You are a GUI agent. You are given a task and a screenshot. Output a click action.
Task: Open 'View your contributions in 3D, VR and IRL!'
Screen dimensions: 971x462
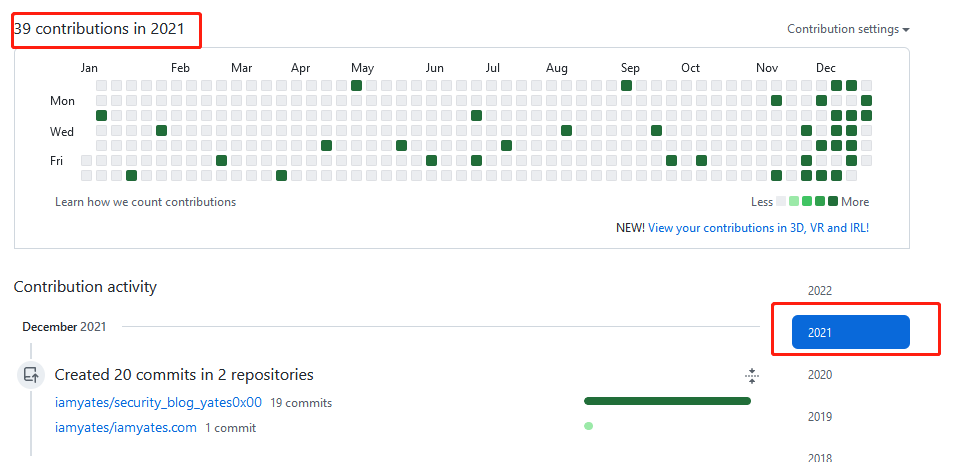758,228
